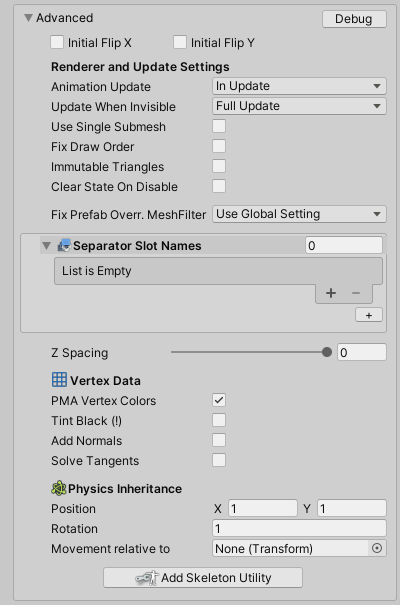The height and width of the screenshot is (605, 400).
Task: Click the Debug button
Action: coord(354,19)
